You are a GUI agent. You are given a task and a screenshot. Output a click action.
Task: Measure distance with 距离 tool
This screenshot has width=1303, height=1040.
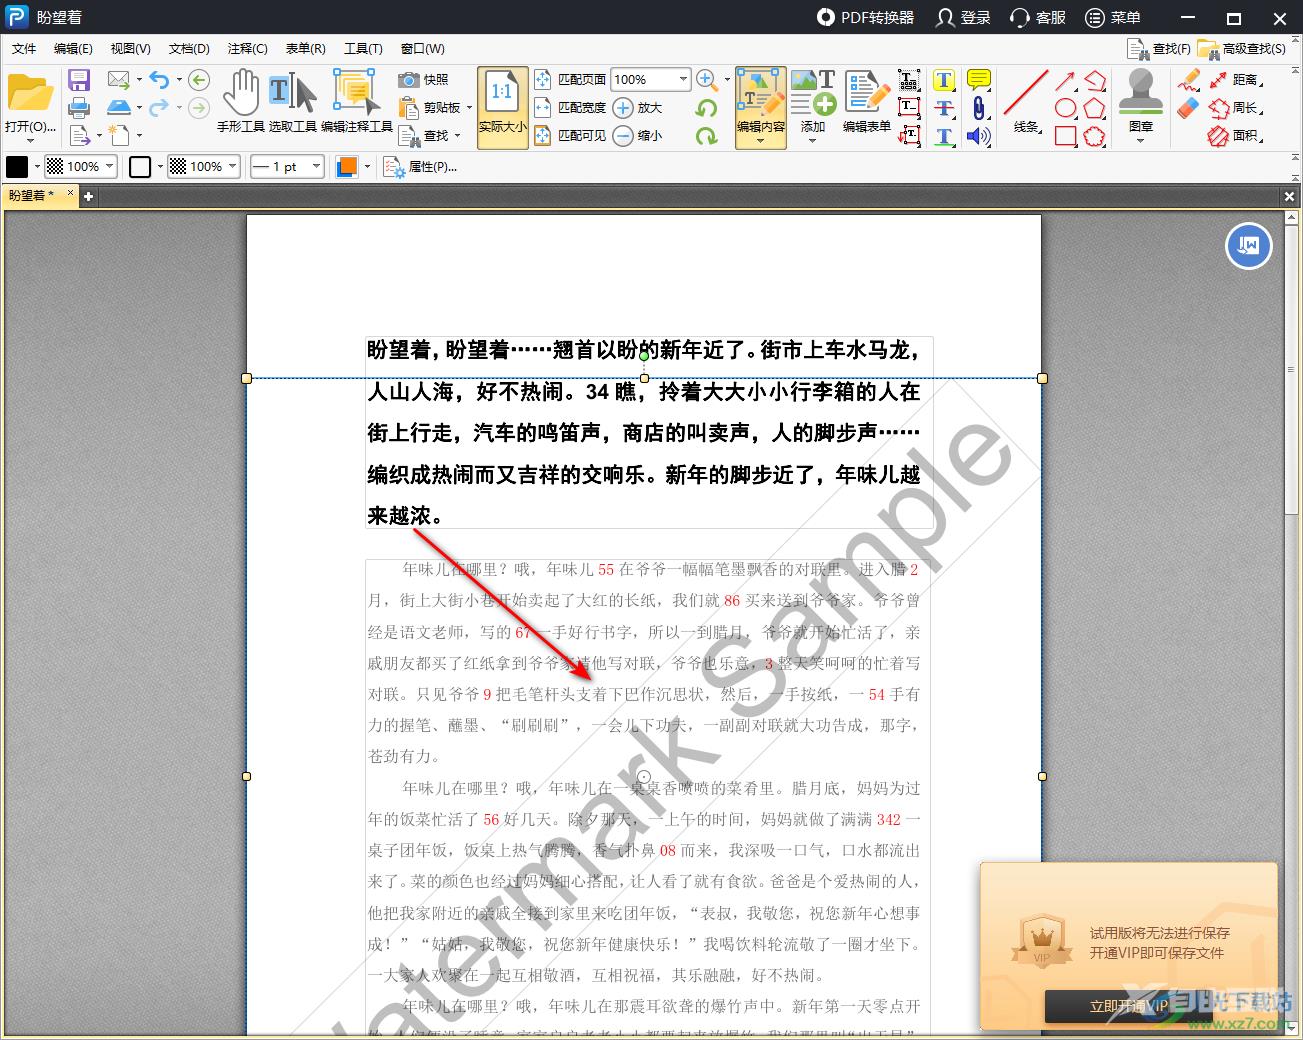(x=1235, y=79)
